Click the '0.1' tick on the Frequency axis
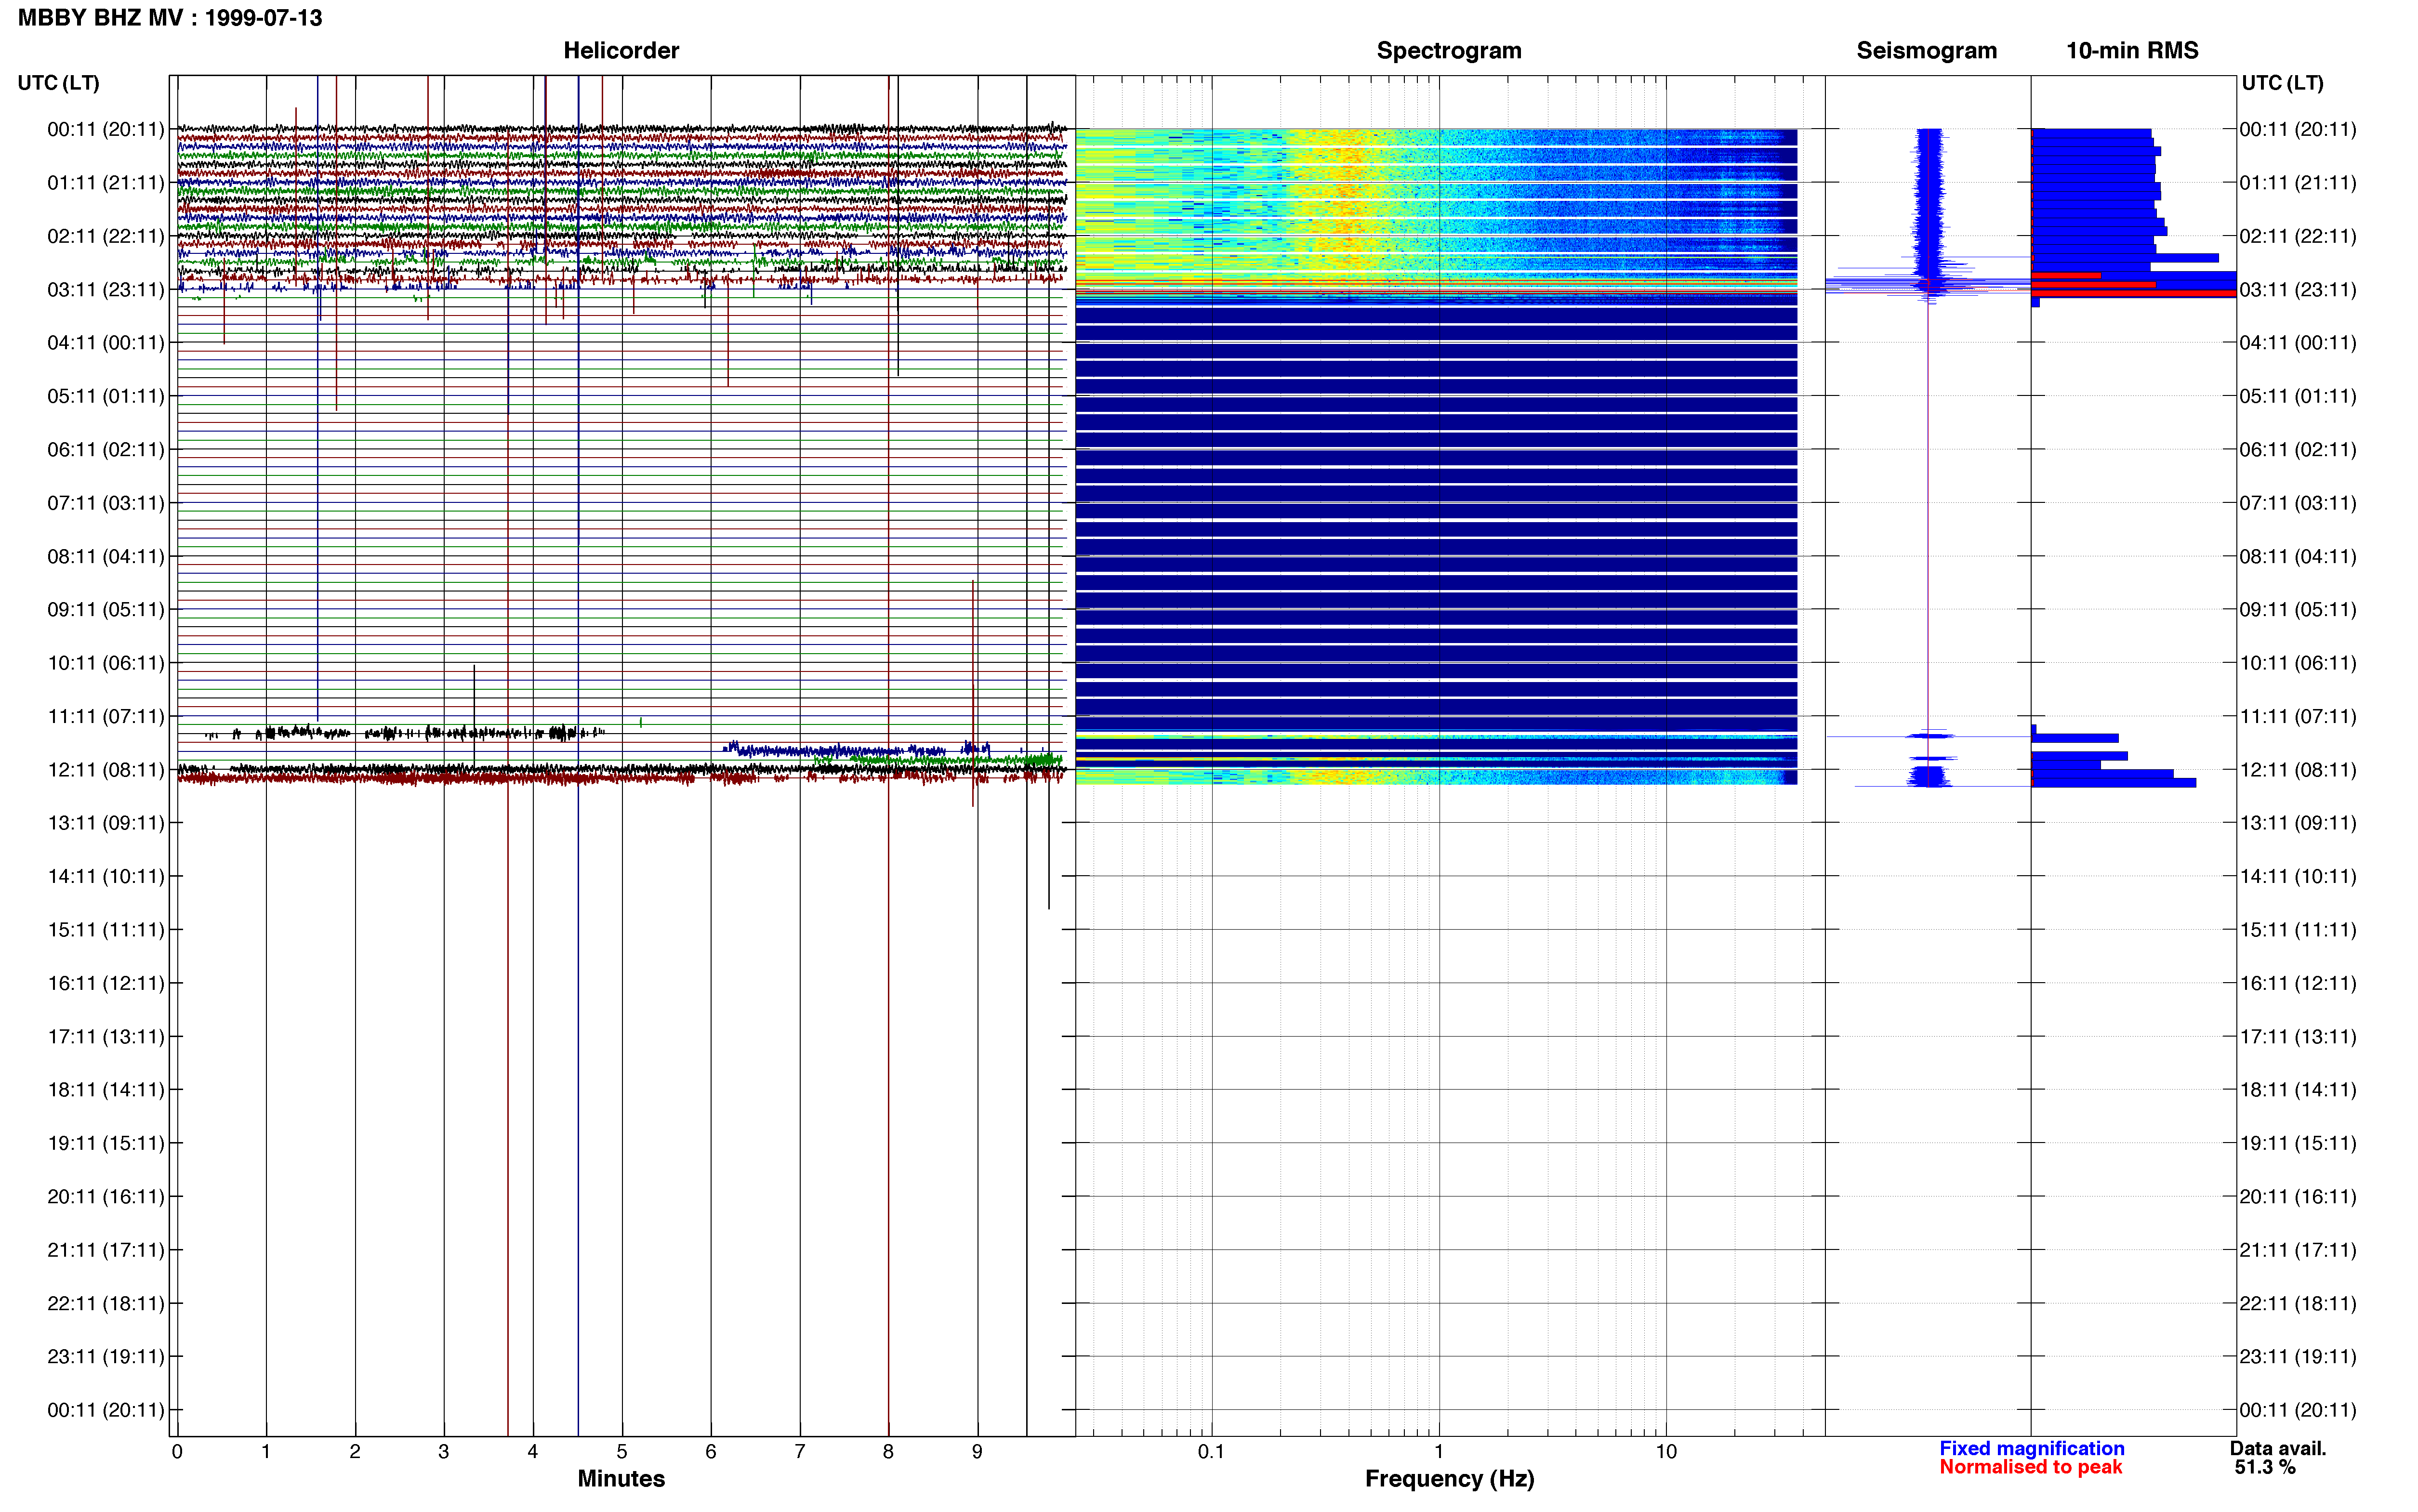The height and width of the screenshot is (1512, 2418). click(1211, 1452)
